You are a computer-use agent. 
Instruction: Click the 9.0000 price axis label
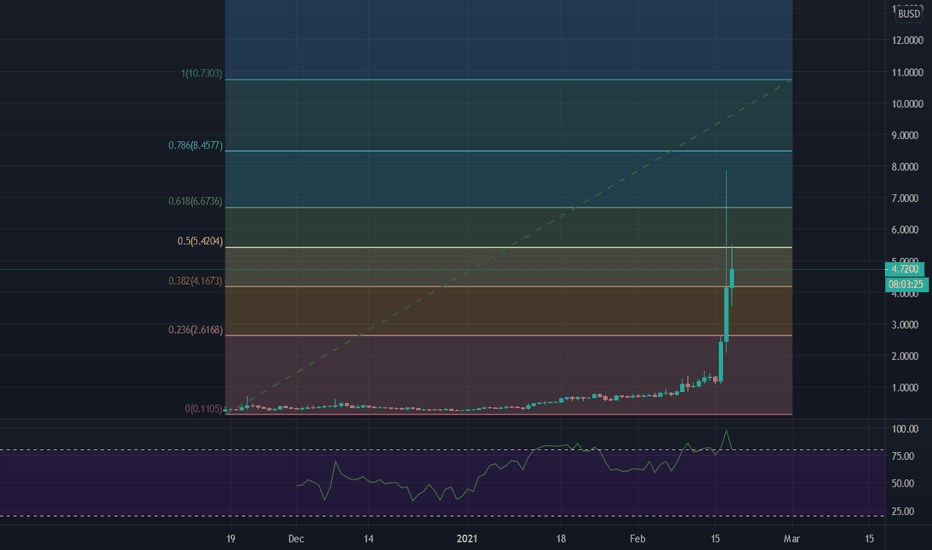(905, 136)
